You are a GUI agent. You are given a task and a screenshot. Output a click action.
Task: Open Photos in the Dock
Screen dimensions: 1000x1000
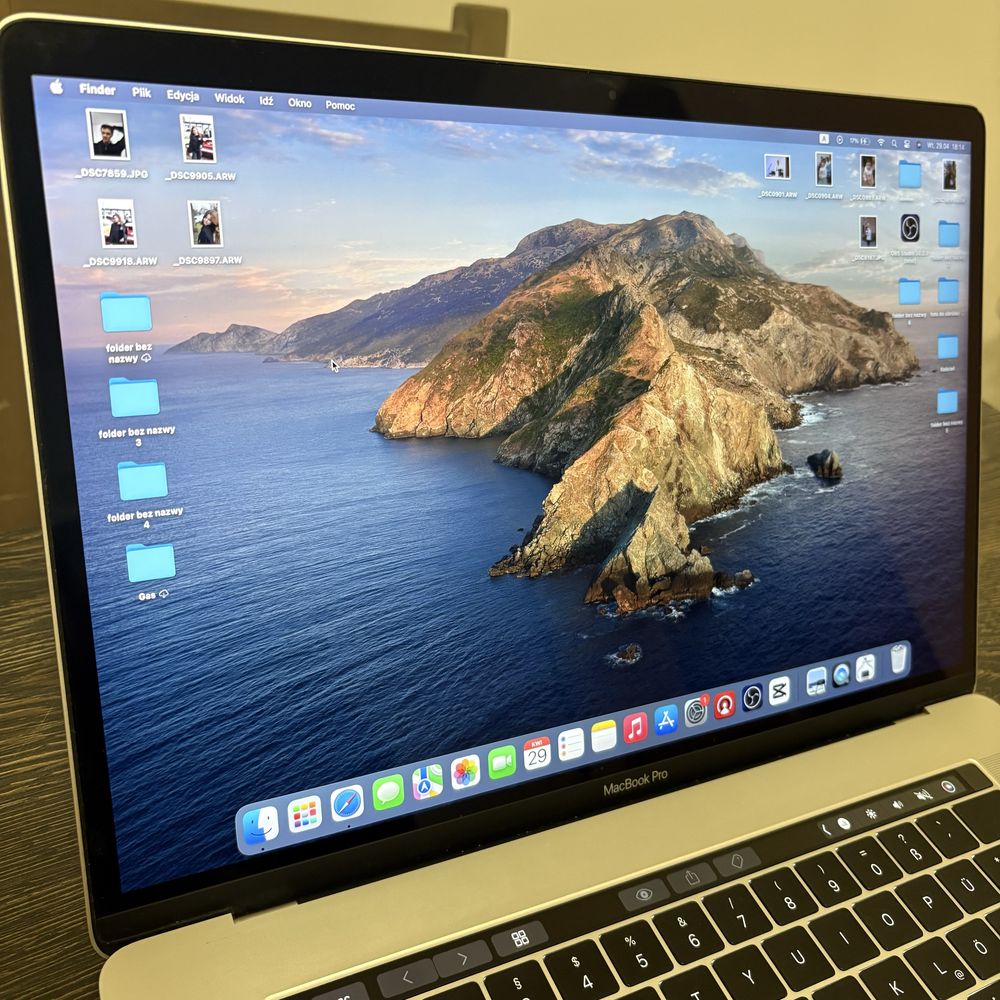pos(466,772)
